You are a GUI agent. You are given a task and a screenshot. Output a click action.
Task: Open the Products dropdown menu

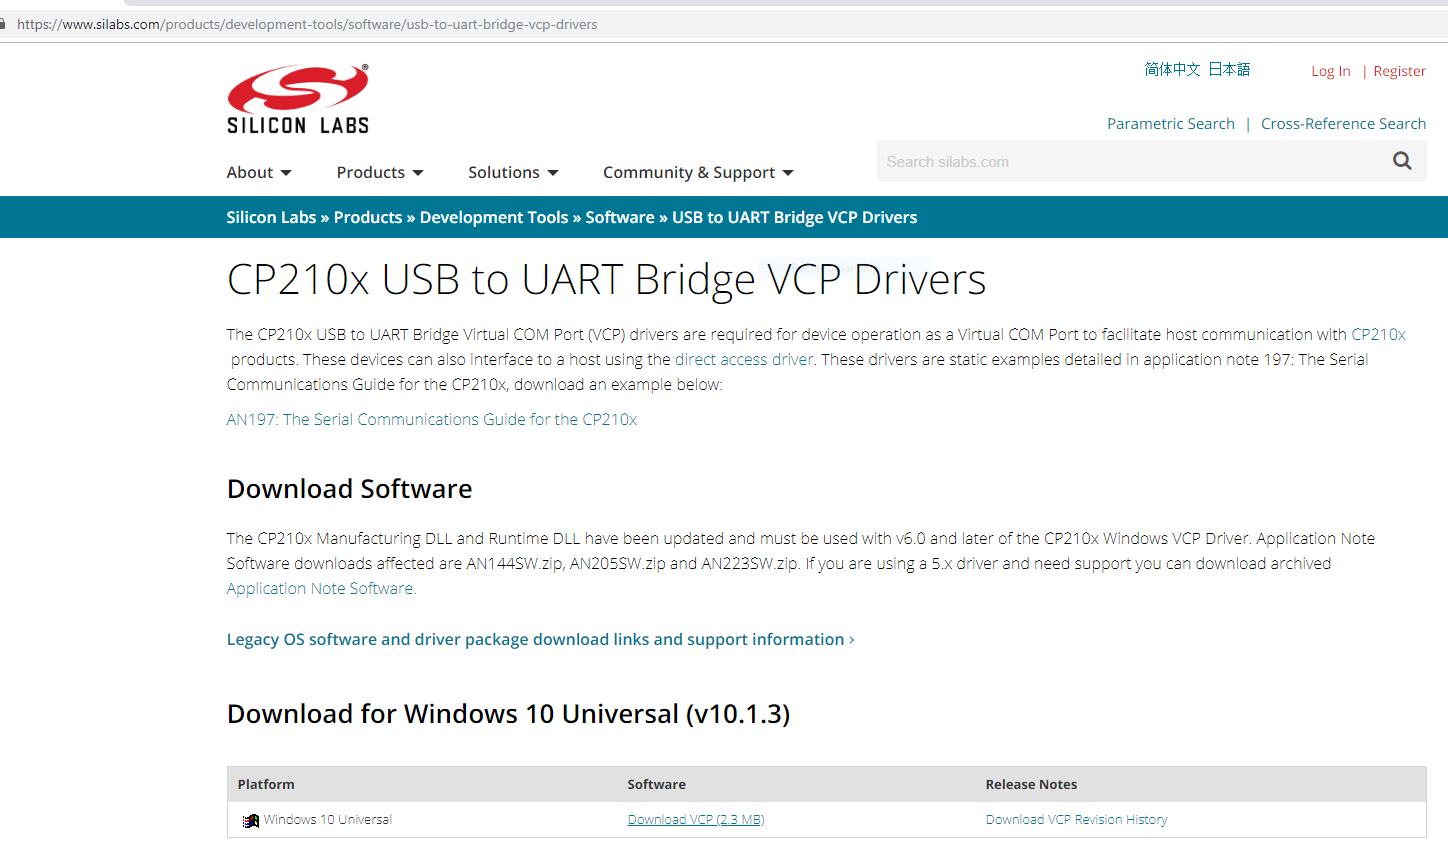click(380, 172)
